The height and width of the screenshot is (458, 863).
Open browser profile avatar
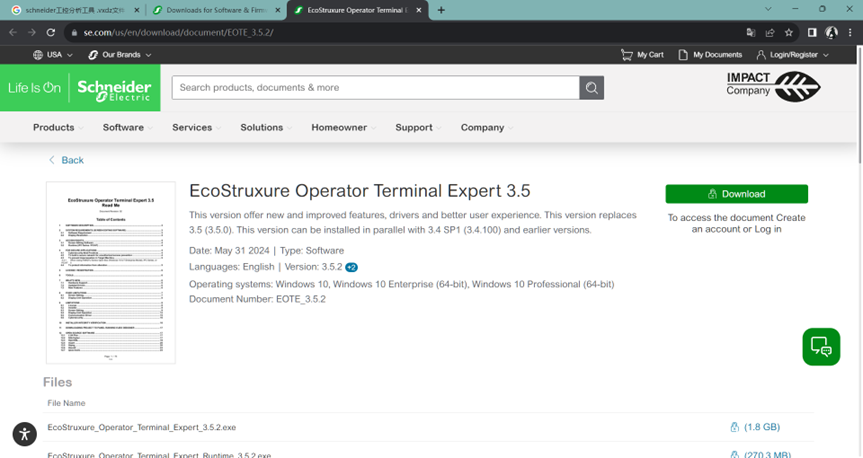coord(831,32)
